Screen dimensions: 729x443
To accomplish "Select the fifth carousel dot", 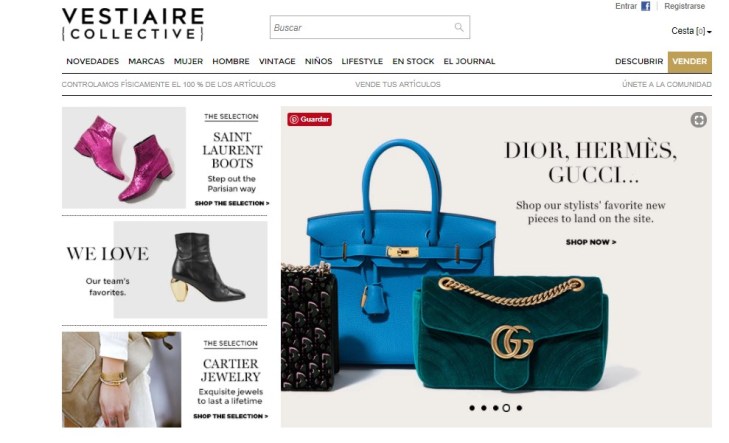I will point(519,408).
